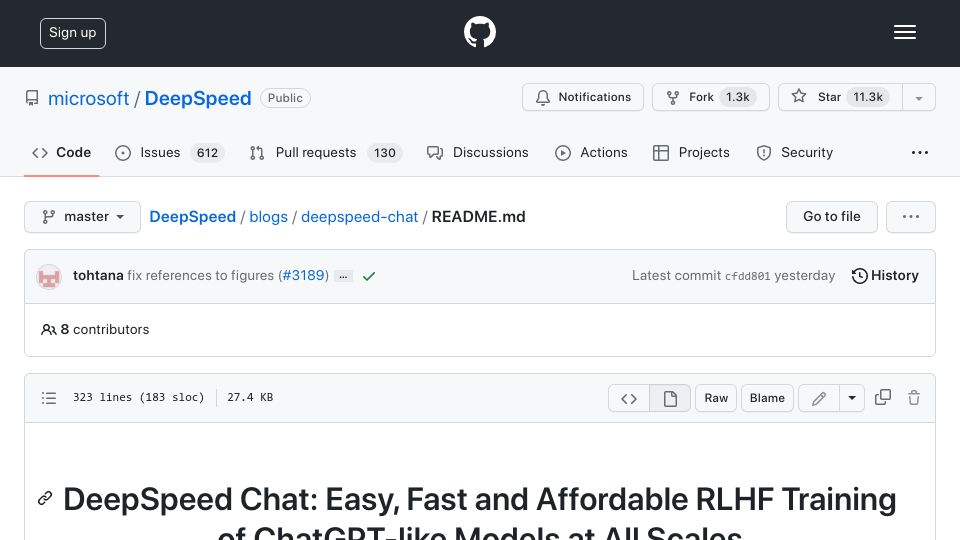This screenshot has width=960, height=540.
Task: Click the green check status icon
Action: [369, 276]
